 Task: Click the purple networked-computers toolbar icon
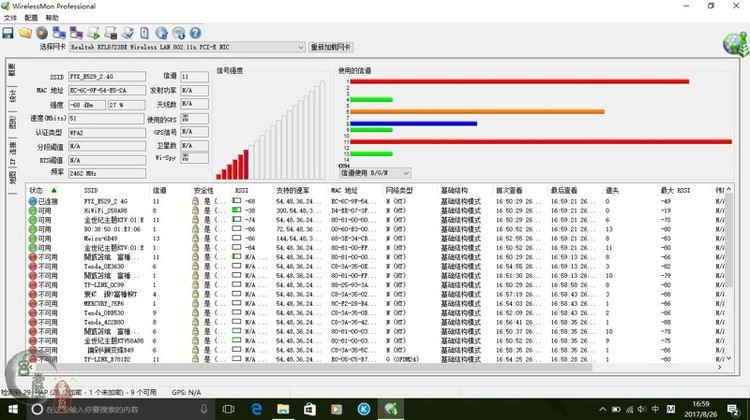tap(76, 33)
